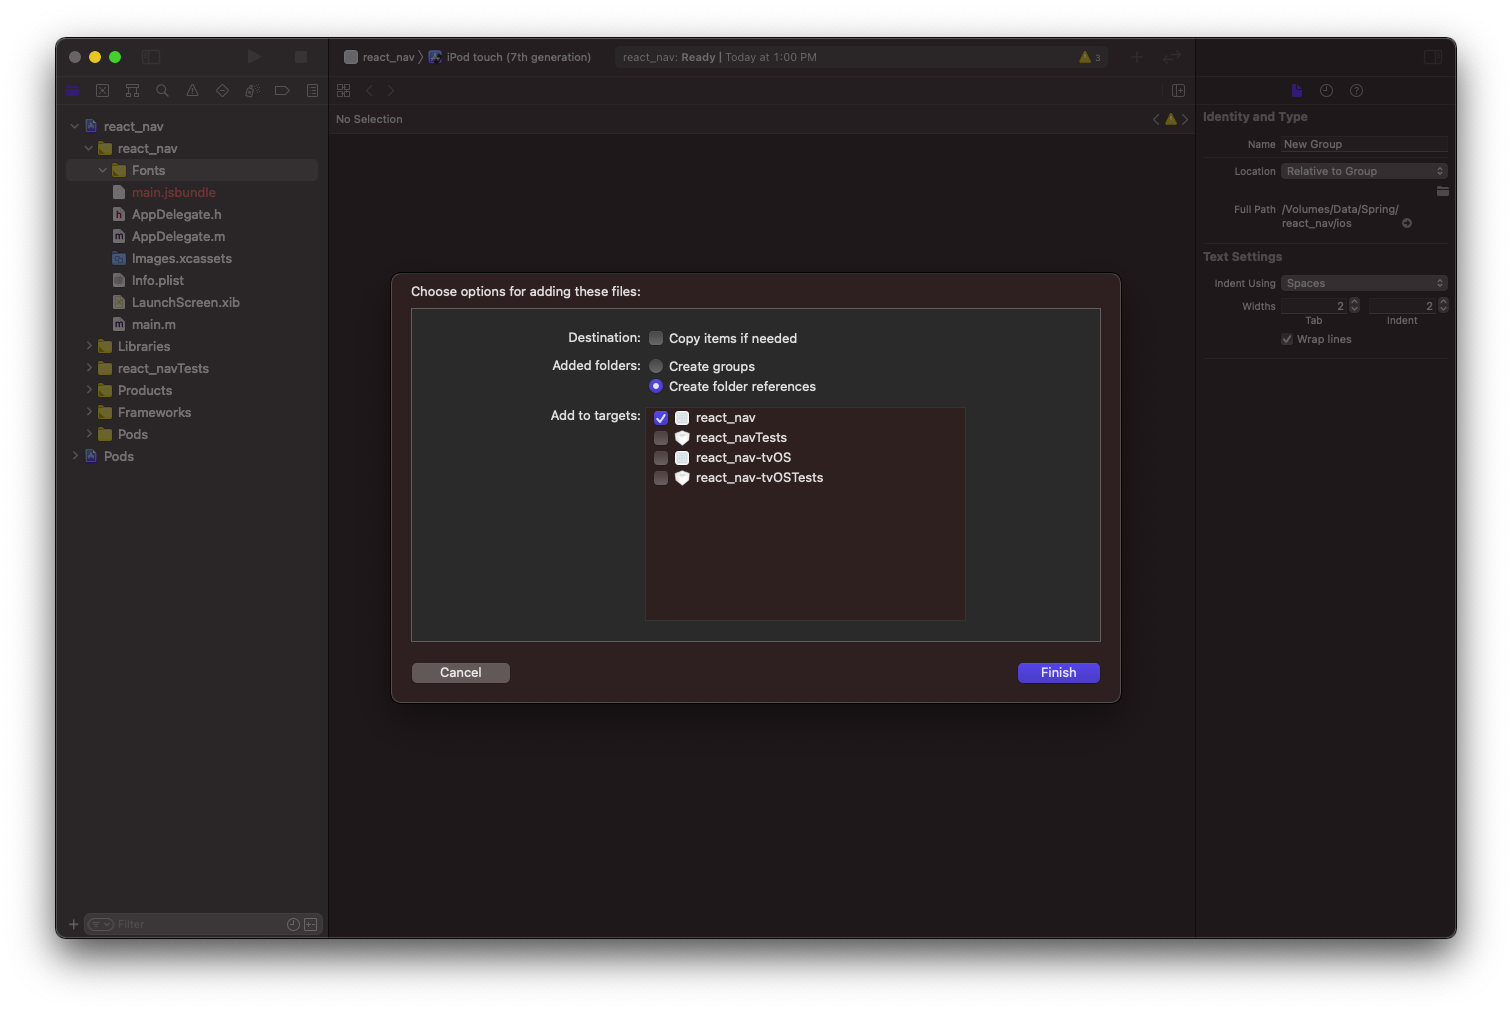Viewport: 1512px width, 1012px height.
Task: Open the Test navigator diamond icon
Action: point(222,91)
